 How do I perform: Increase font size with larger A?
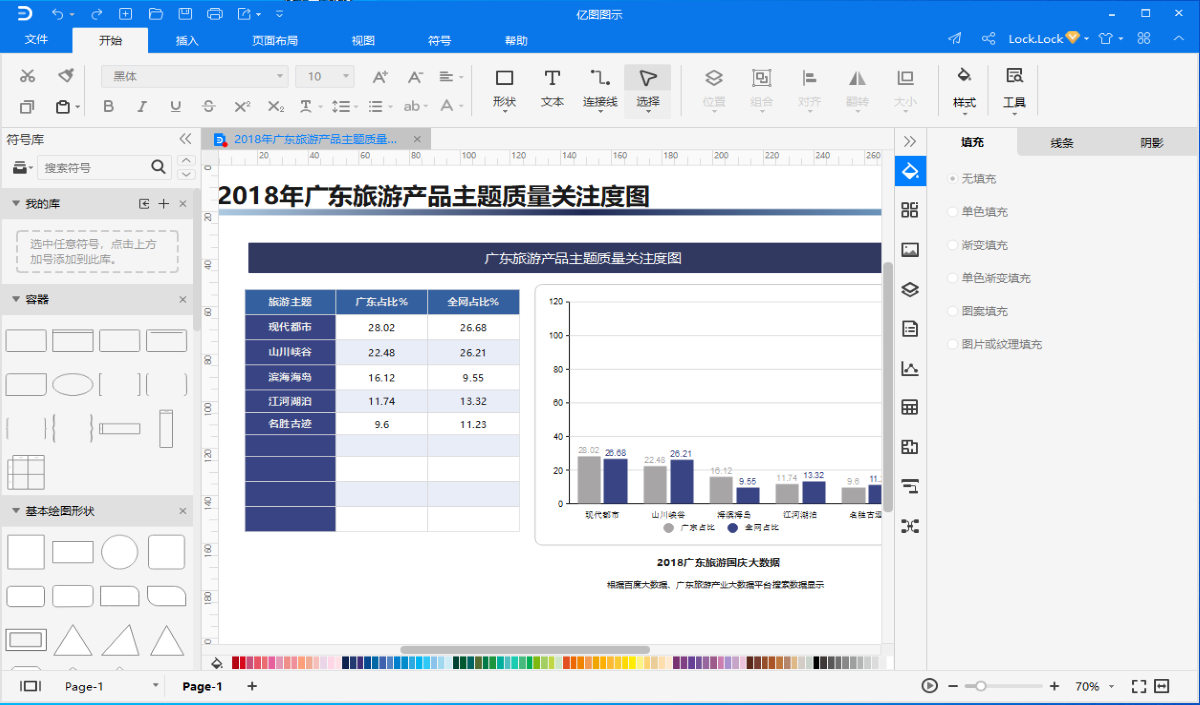click(x=380, y=76)
